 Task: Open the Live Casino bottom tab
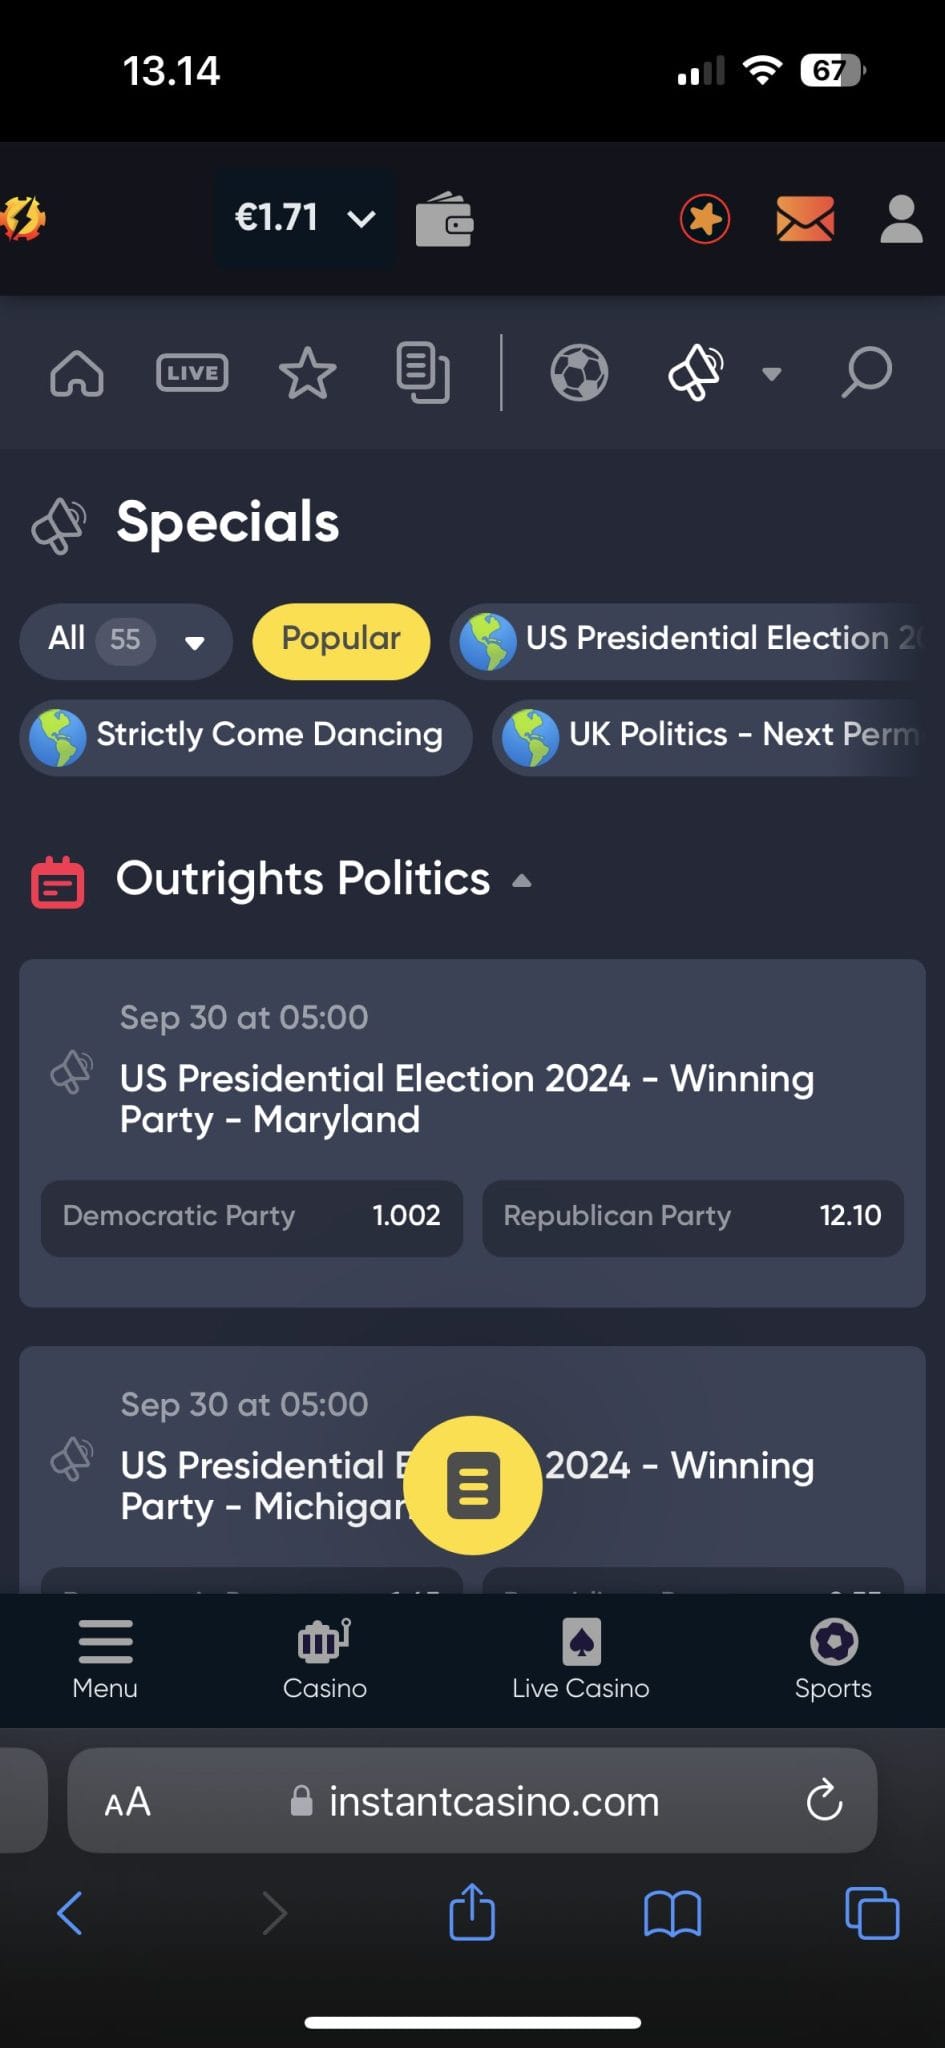581,1659
